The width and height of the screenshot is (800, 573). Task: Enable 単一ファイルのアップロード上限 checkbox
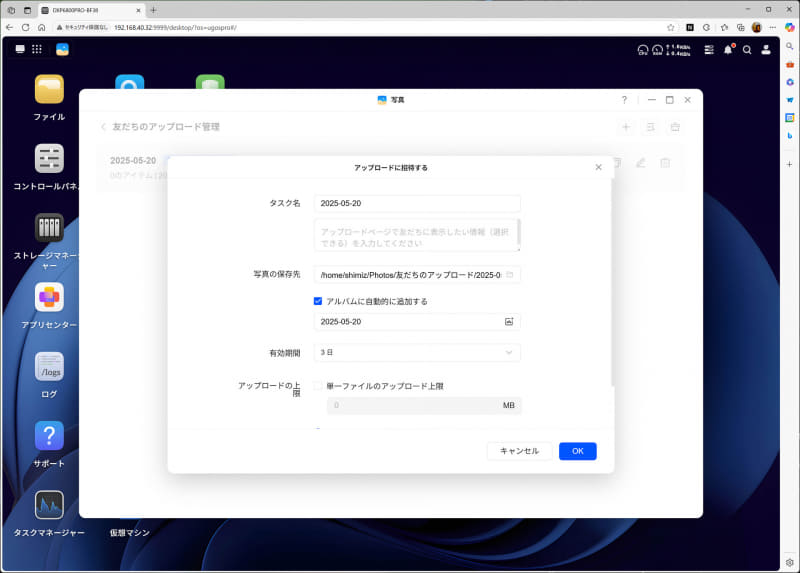318,386
